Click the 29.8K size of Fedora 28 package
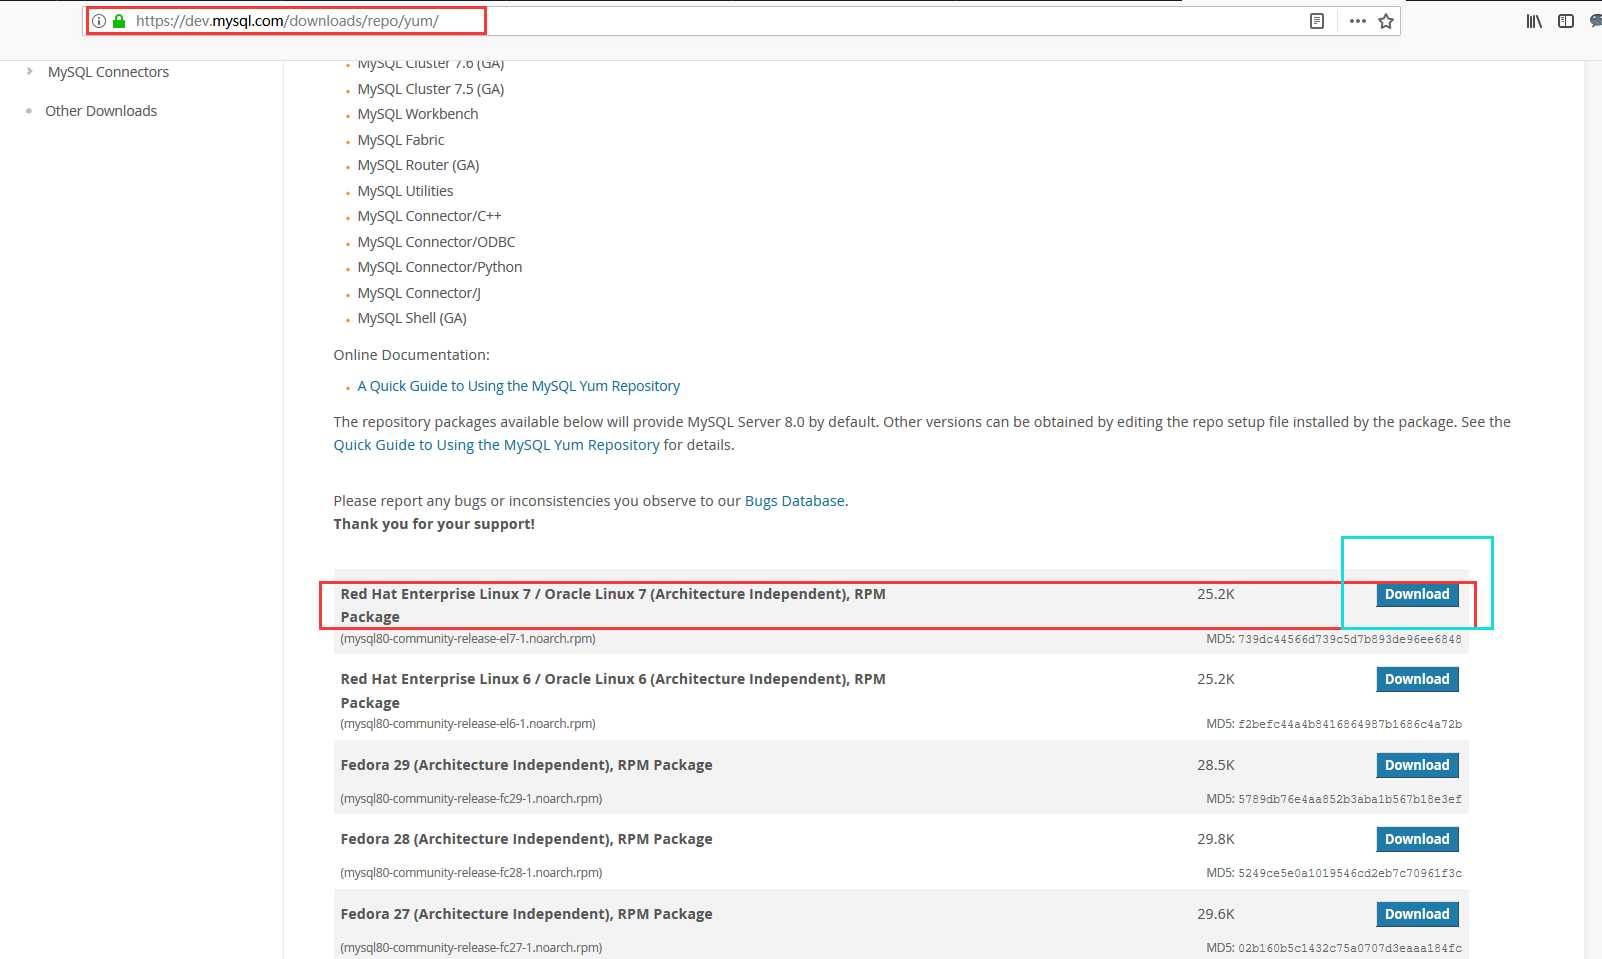The height and width of the screenshot is (959, 1602). click(1216, 839)
